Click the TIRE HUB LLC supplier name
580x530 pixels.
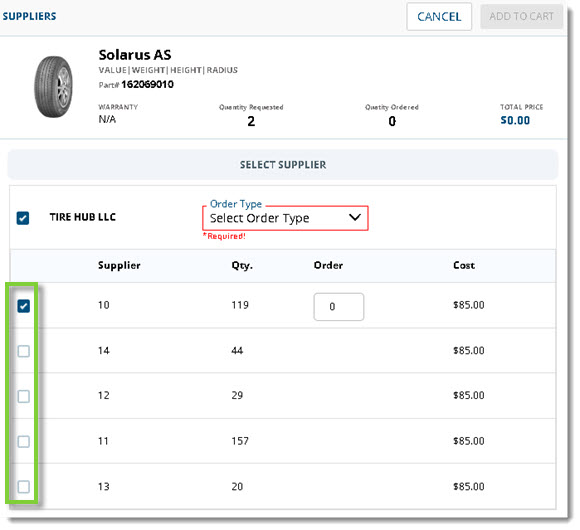(x=83, y=217)
